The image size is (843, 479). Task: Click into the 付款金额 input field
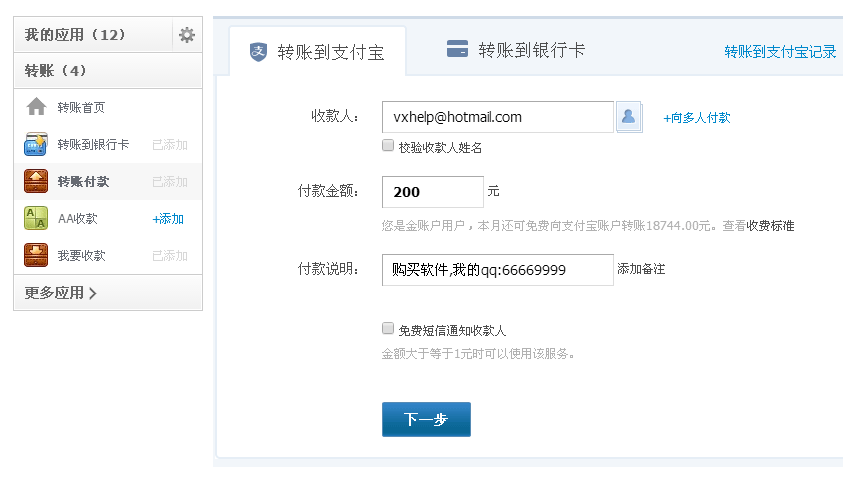coord(433,192)
